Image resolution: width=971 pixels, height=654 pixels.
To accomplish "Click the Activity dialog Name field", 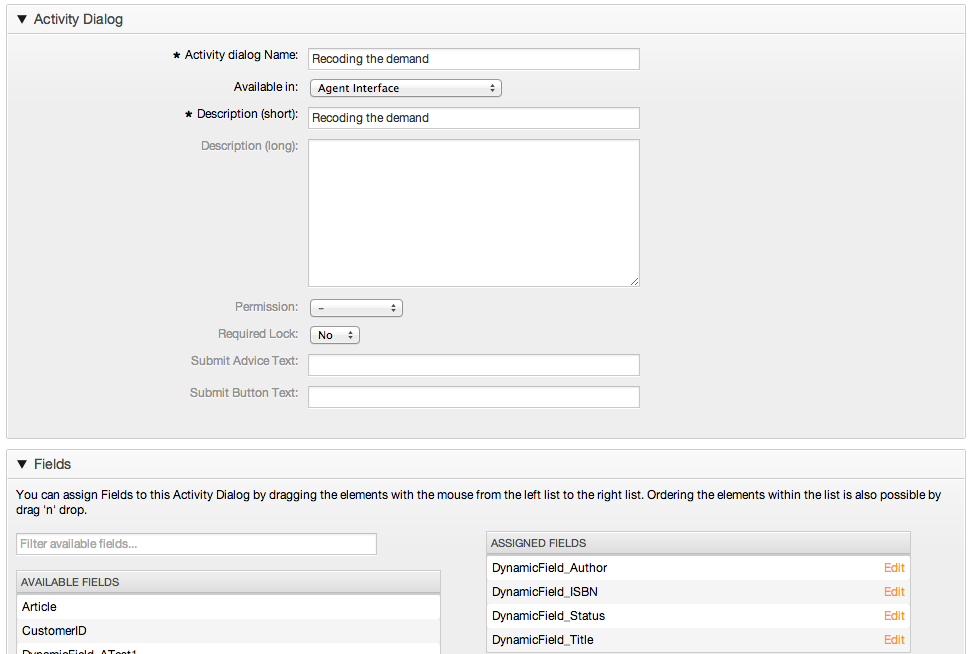I will point(473,59).
